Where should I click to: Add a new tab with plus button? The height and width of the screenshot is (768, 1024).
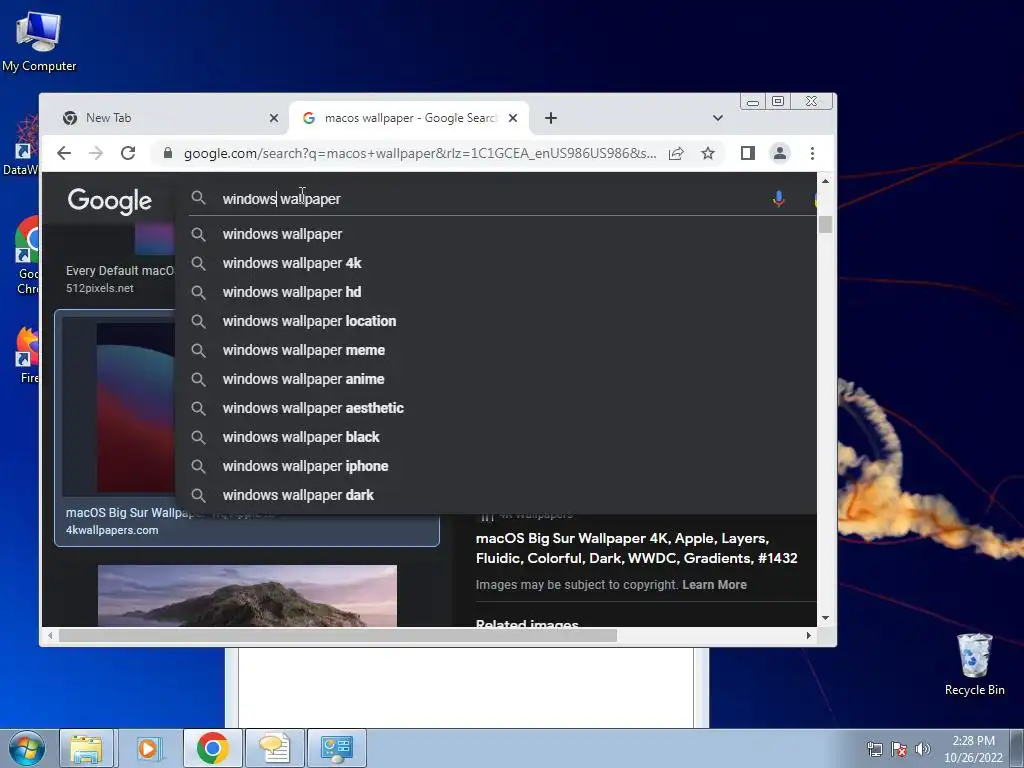coord(551,118)
